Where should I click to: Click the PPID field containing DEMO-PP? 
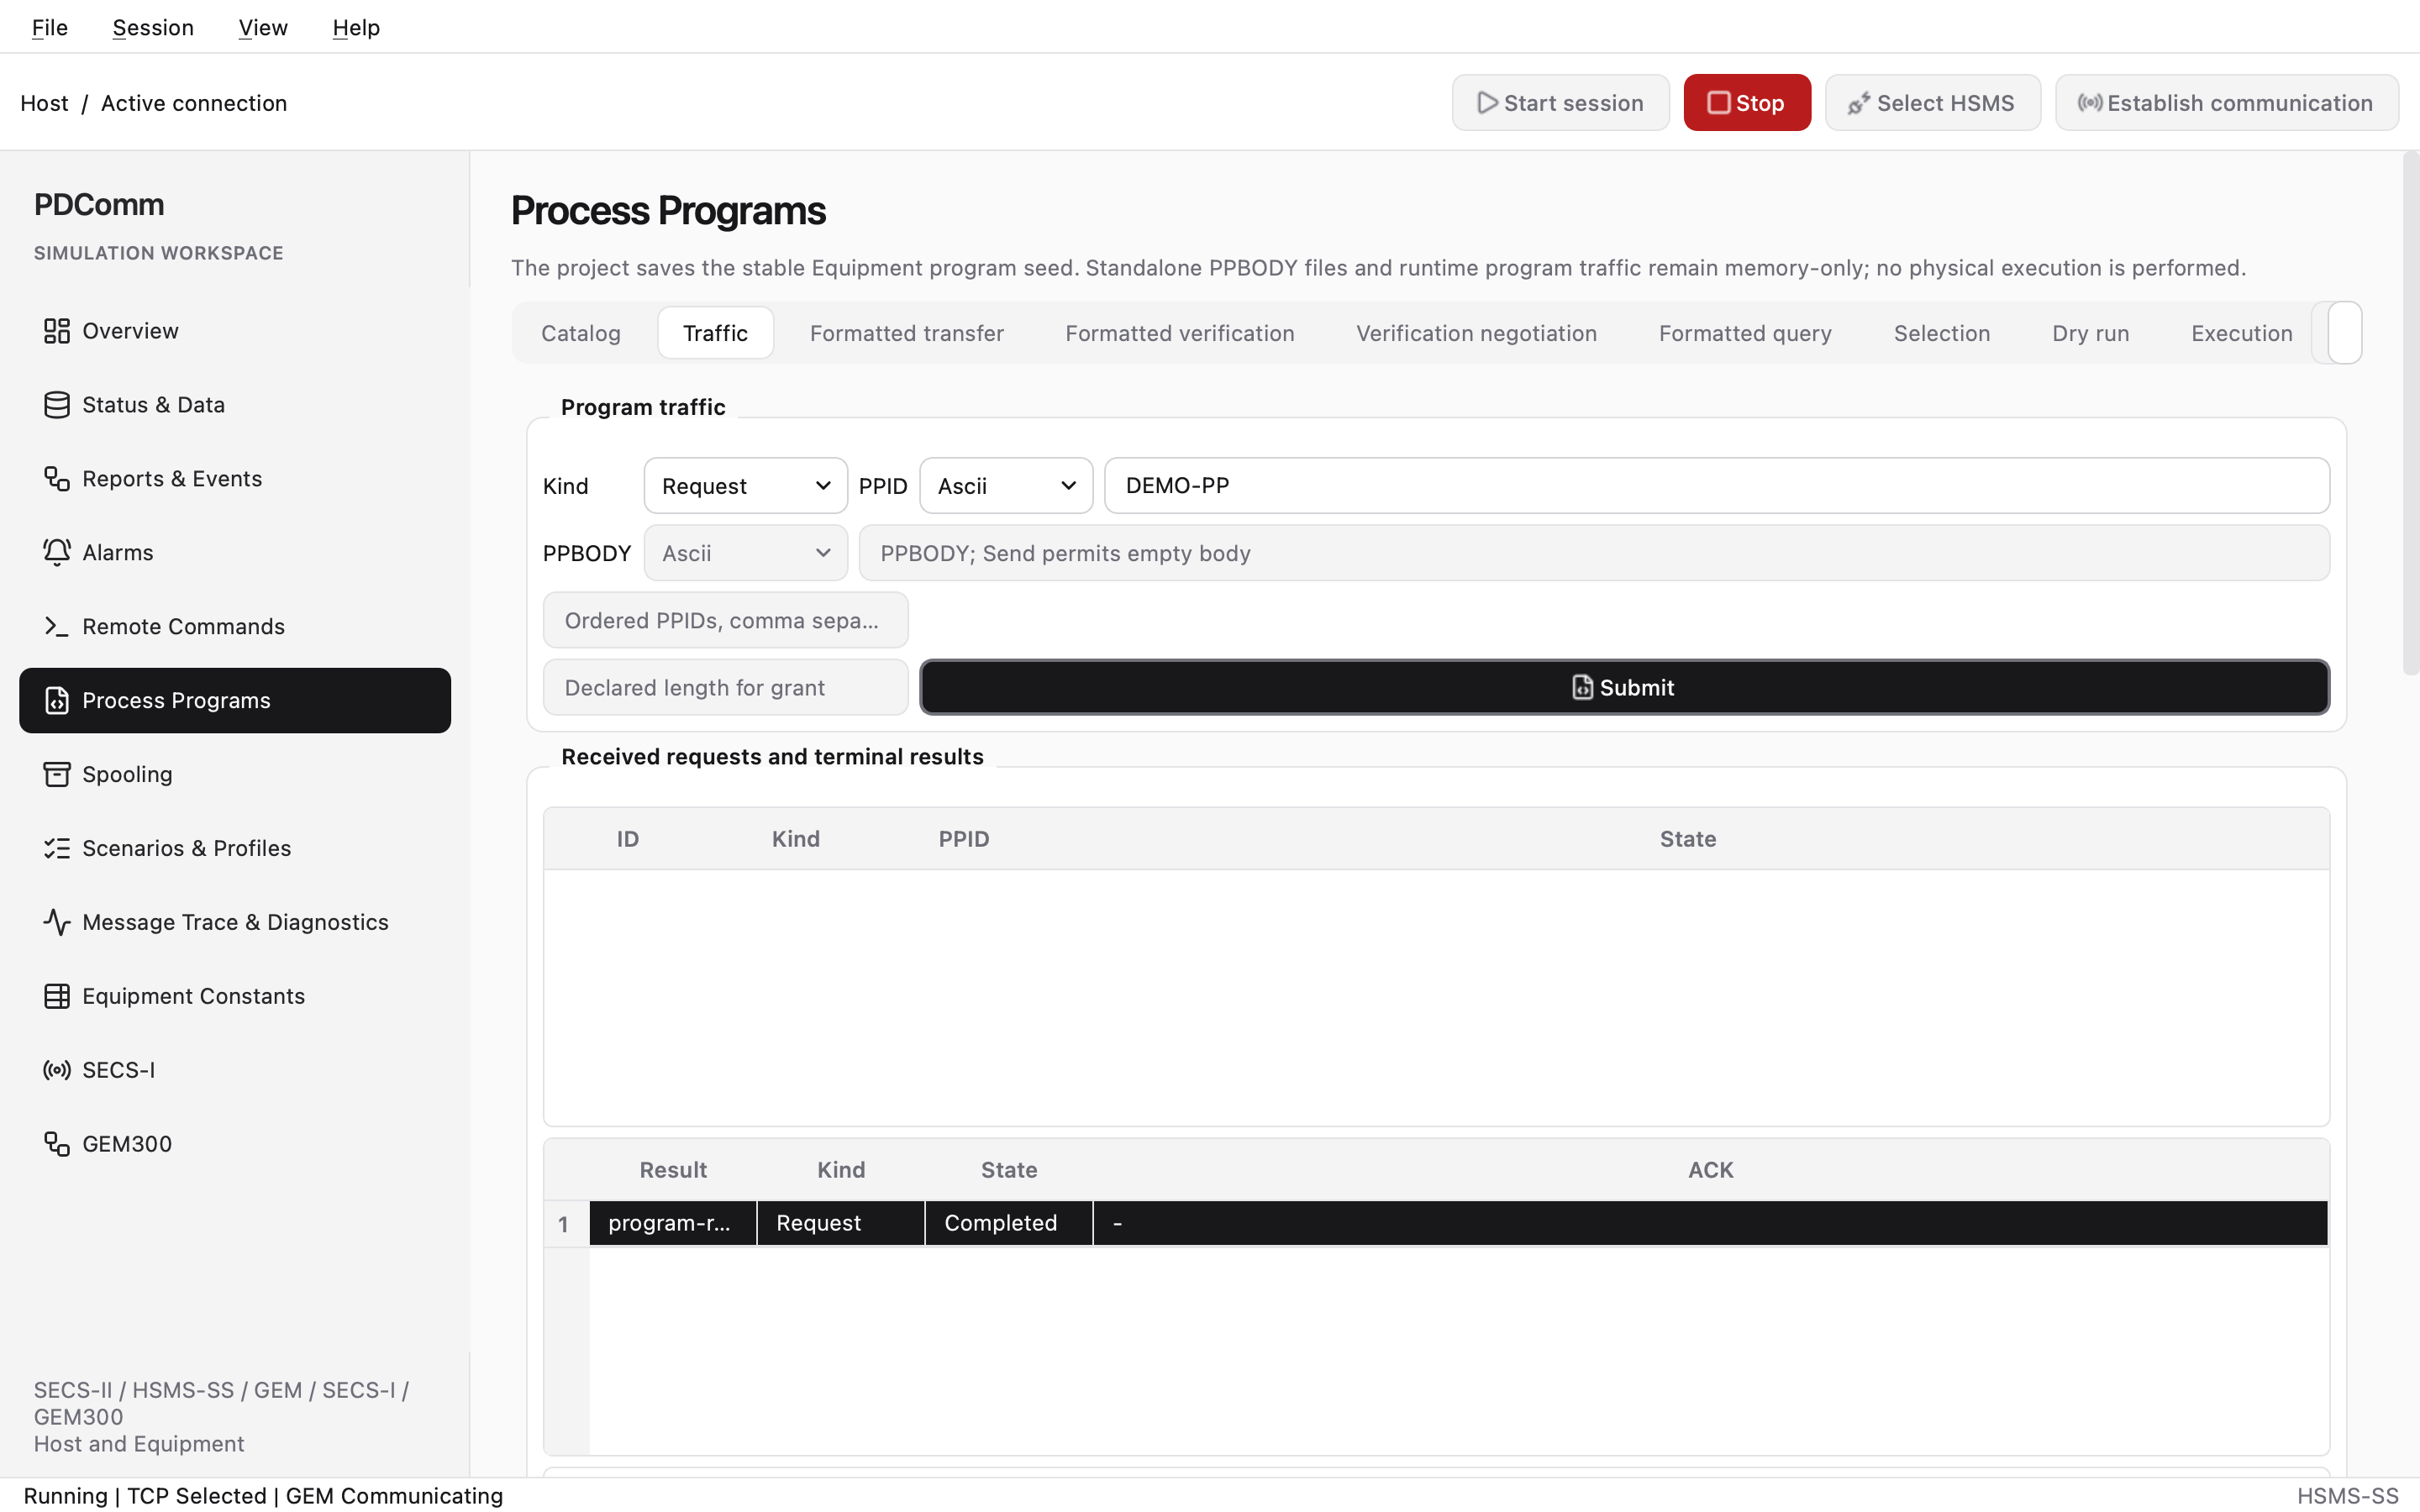click(1716, 486)
